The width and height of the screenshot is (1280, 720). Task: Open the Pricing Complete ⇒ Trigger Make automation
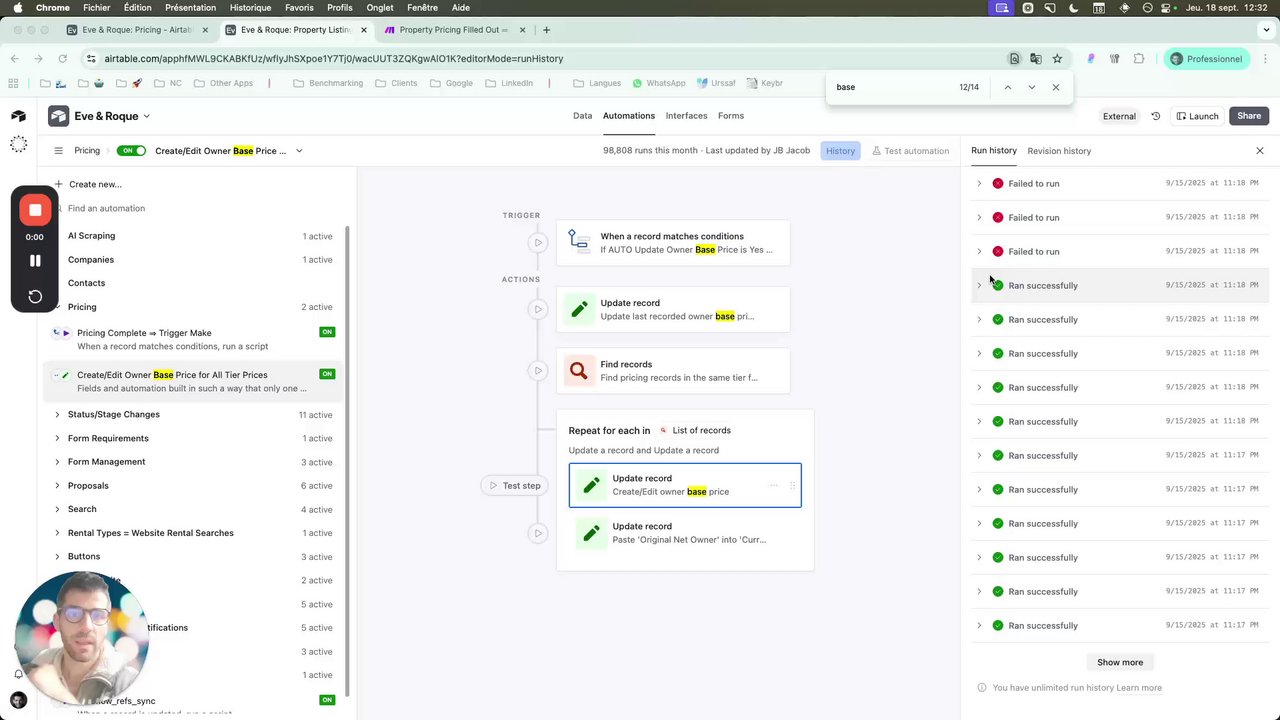pos(192,339)
